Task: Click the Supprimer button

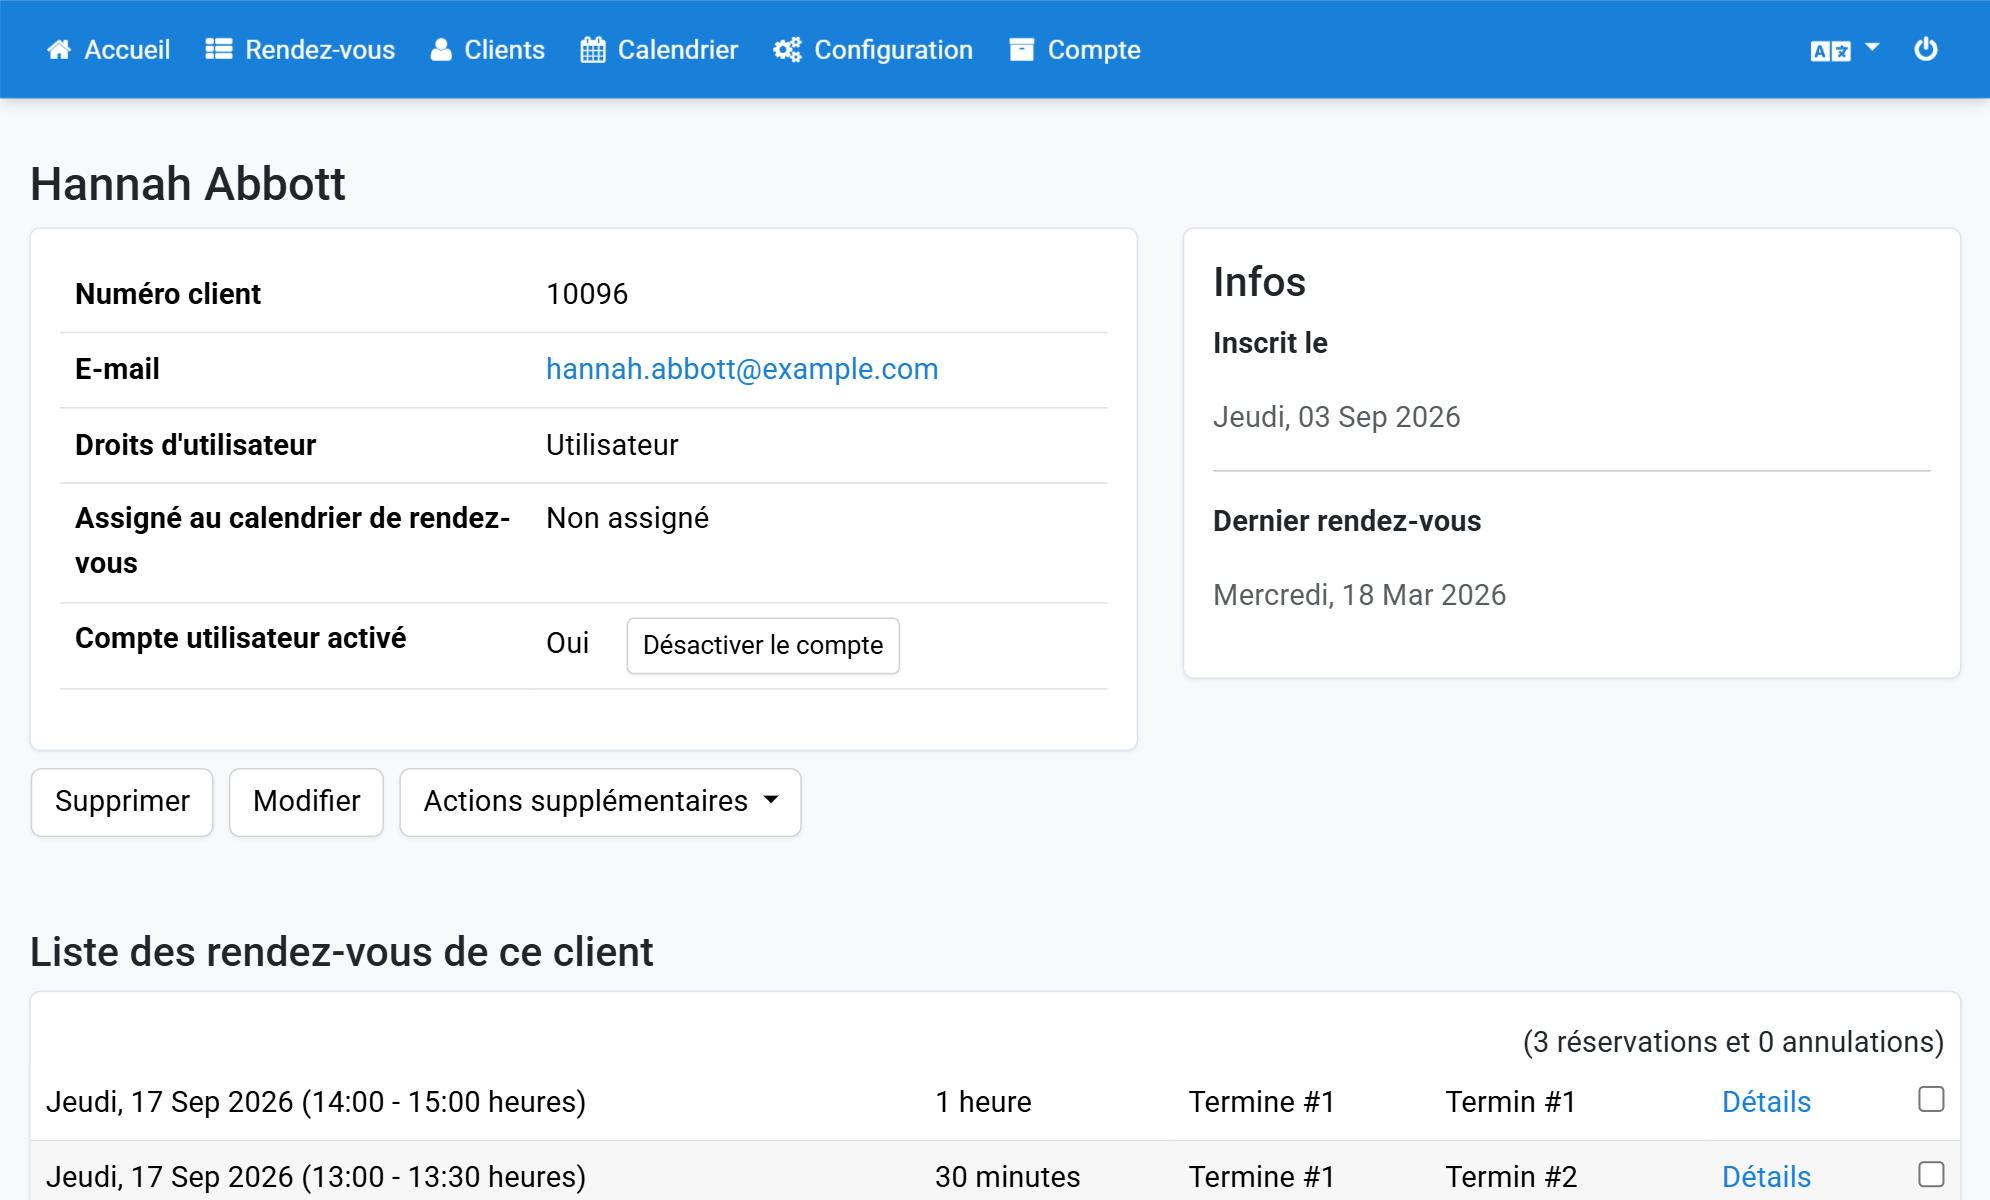Action: point(122,802)
